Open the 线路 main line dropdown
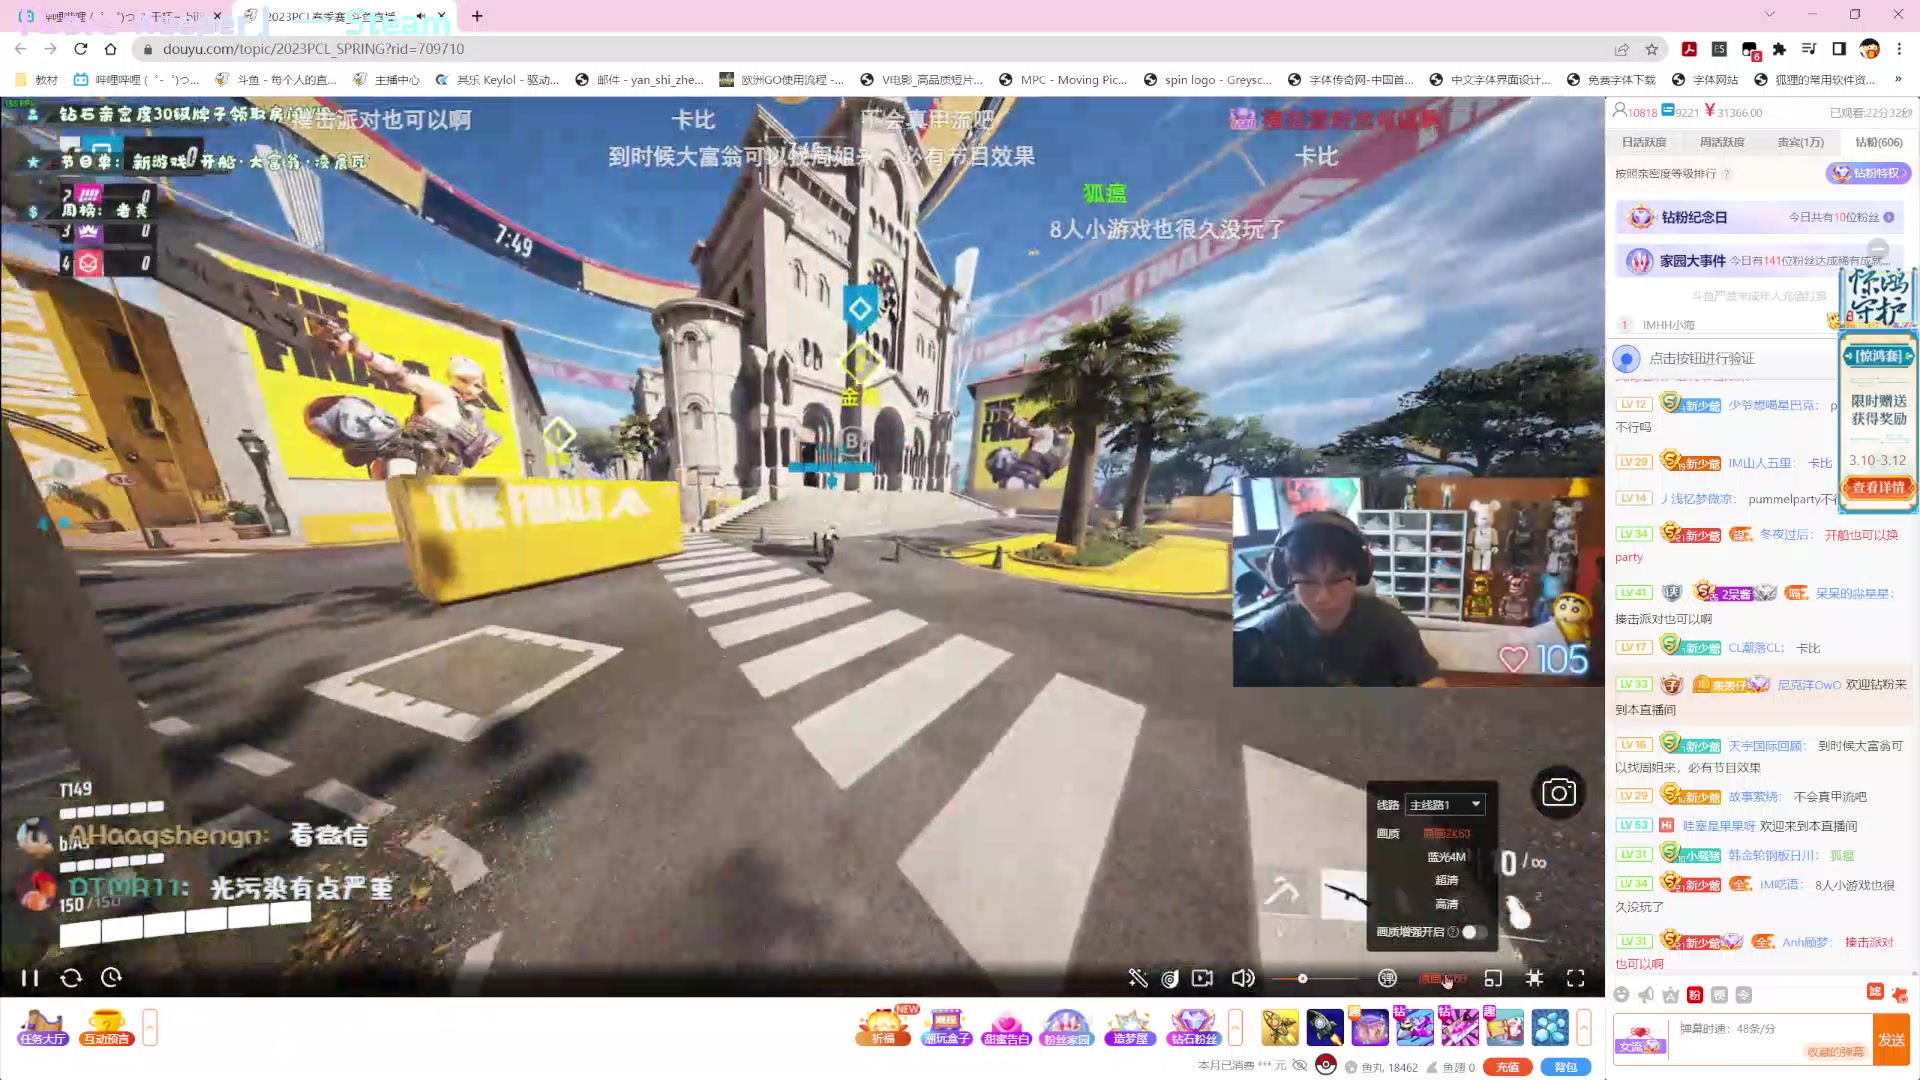 tap(1446, 804)
